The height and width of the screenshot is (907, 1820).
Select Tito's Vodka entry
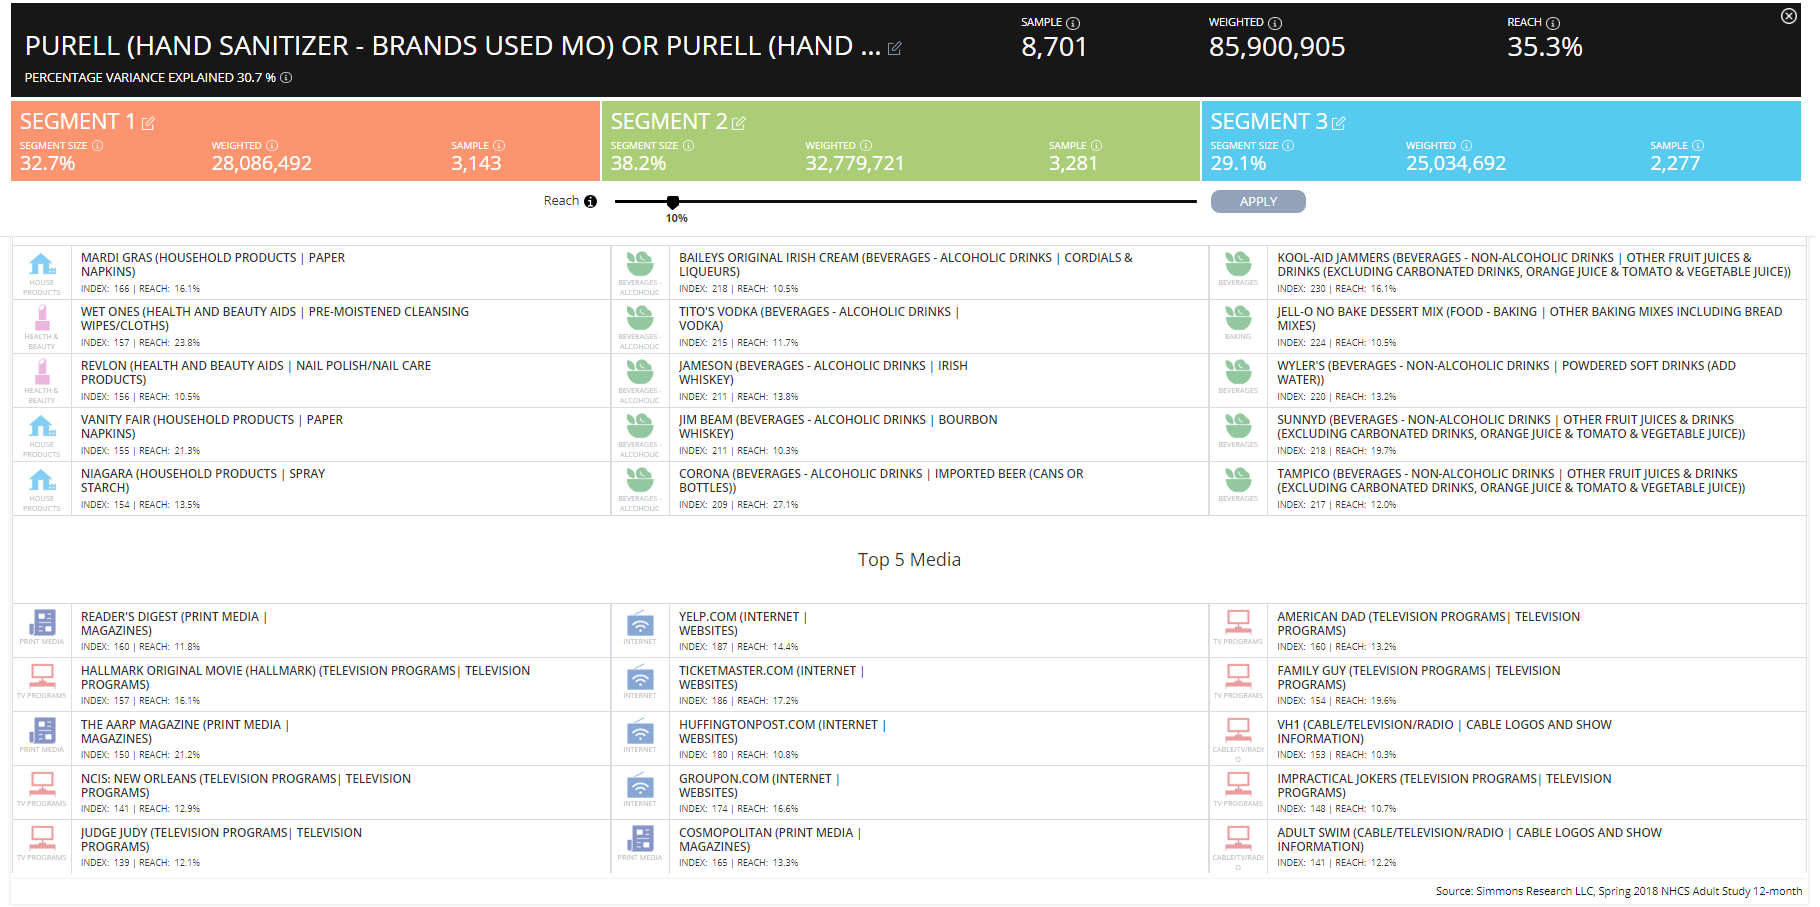[909, 327]
